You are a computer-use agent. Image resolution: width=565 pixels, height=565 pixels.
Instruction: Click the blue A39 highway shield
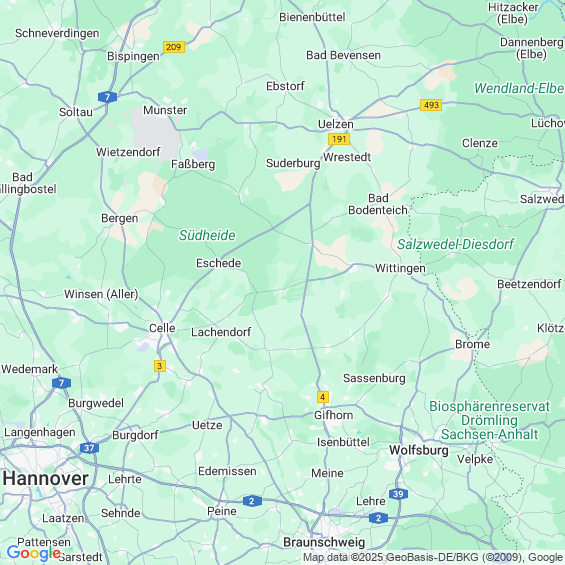pos(398,494)
